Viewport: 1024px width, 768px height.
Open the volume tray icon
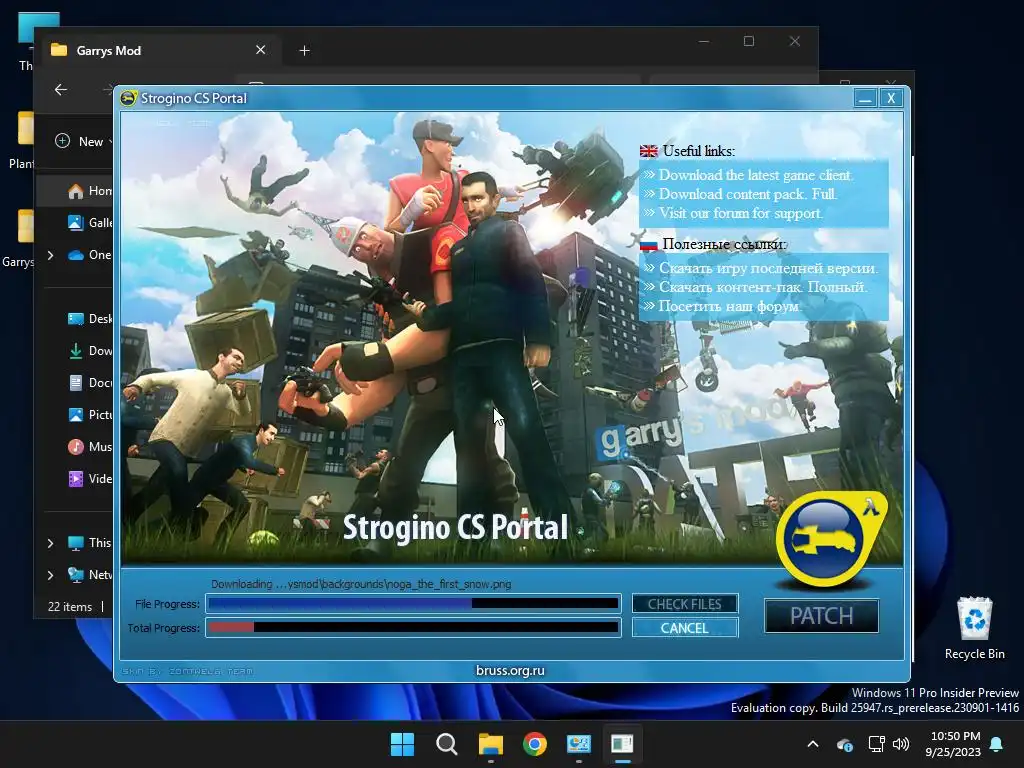901,744
